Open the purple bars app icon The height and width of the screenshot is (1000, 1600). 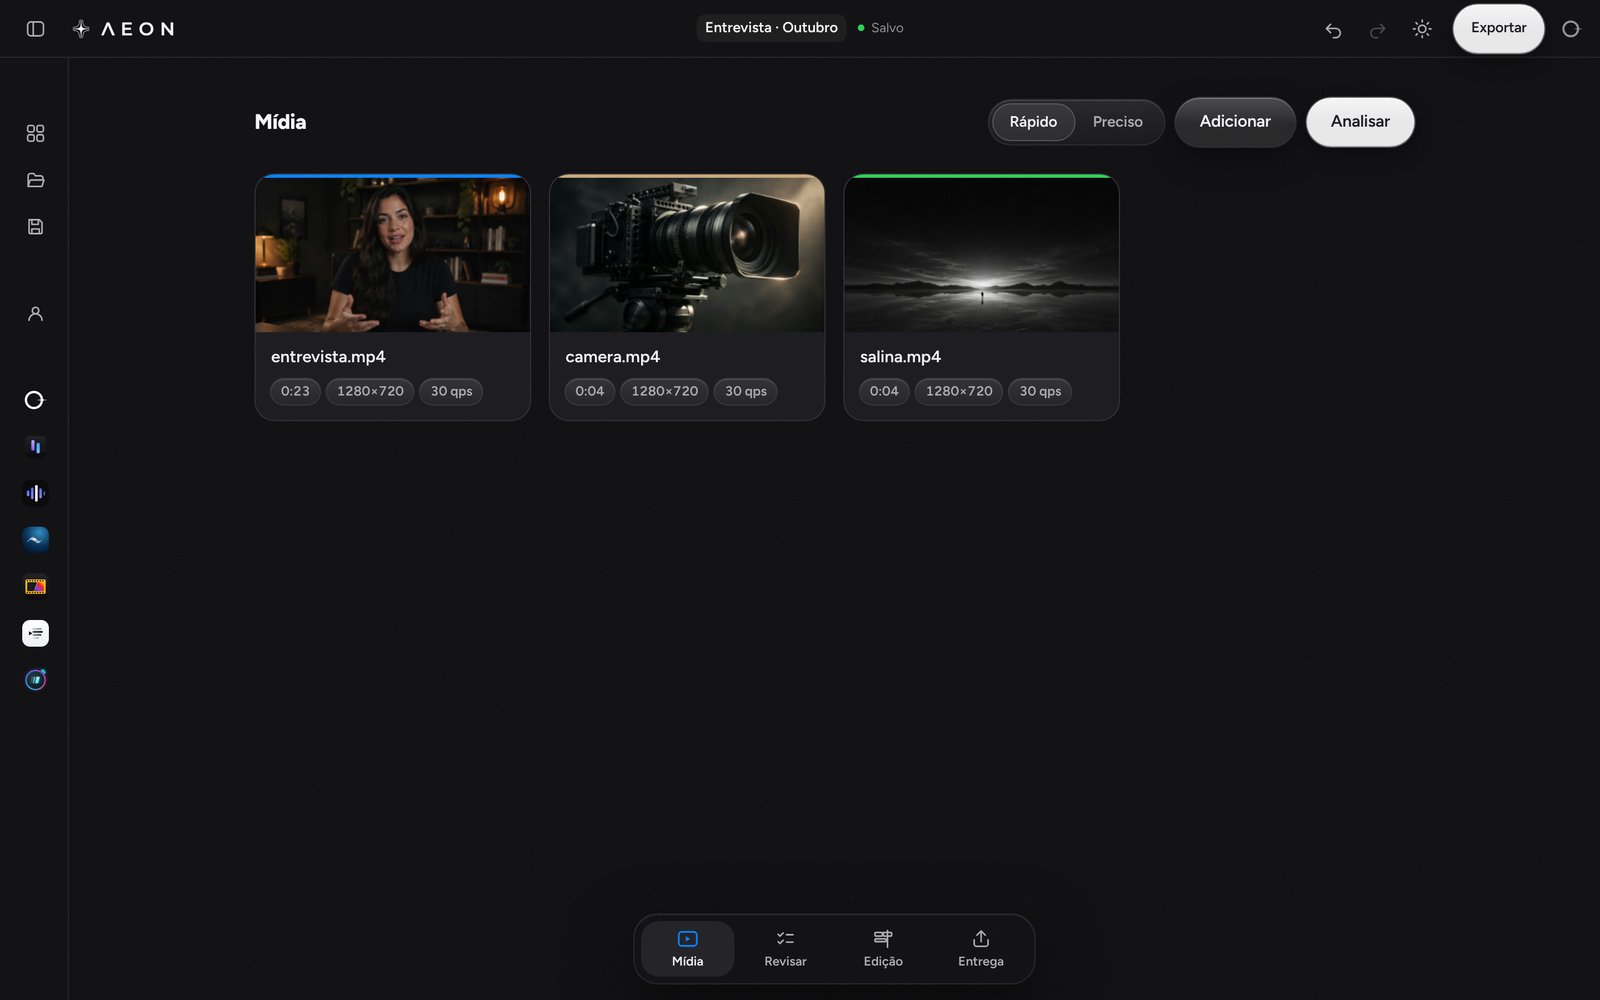click(x=35, y=446)
